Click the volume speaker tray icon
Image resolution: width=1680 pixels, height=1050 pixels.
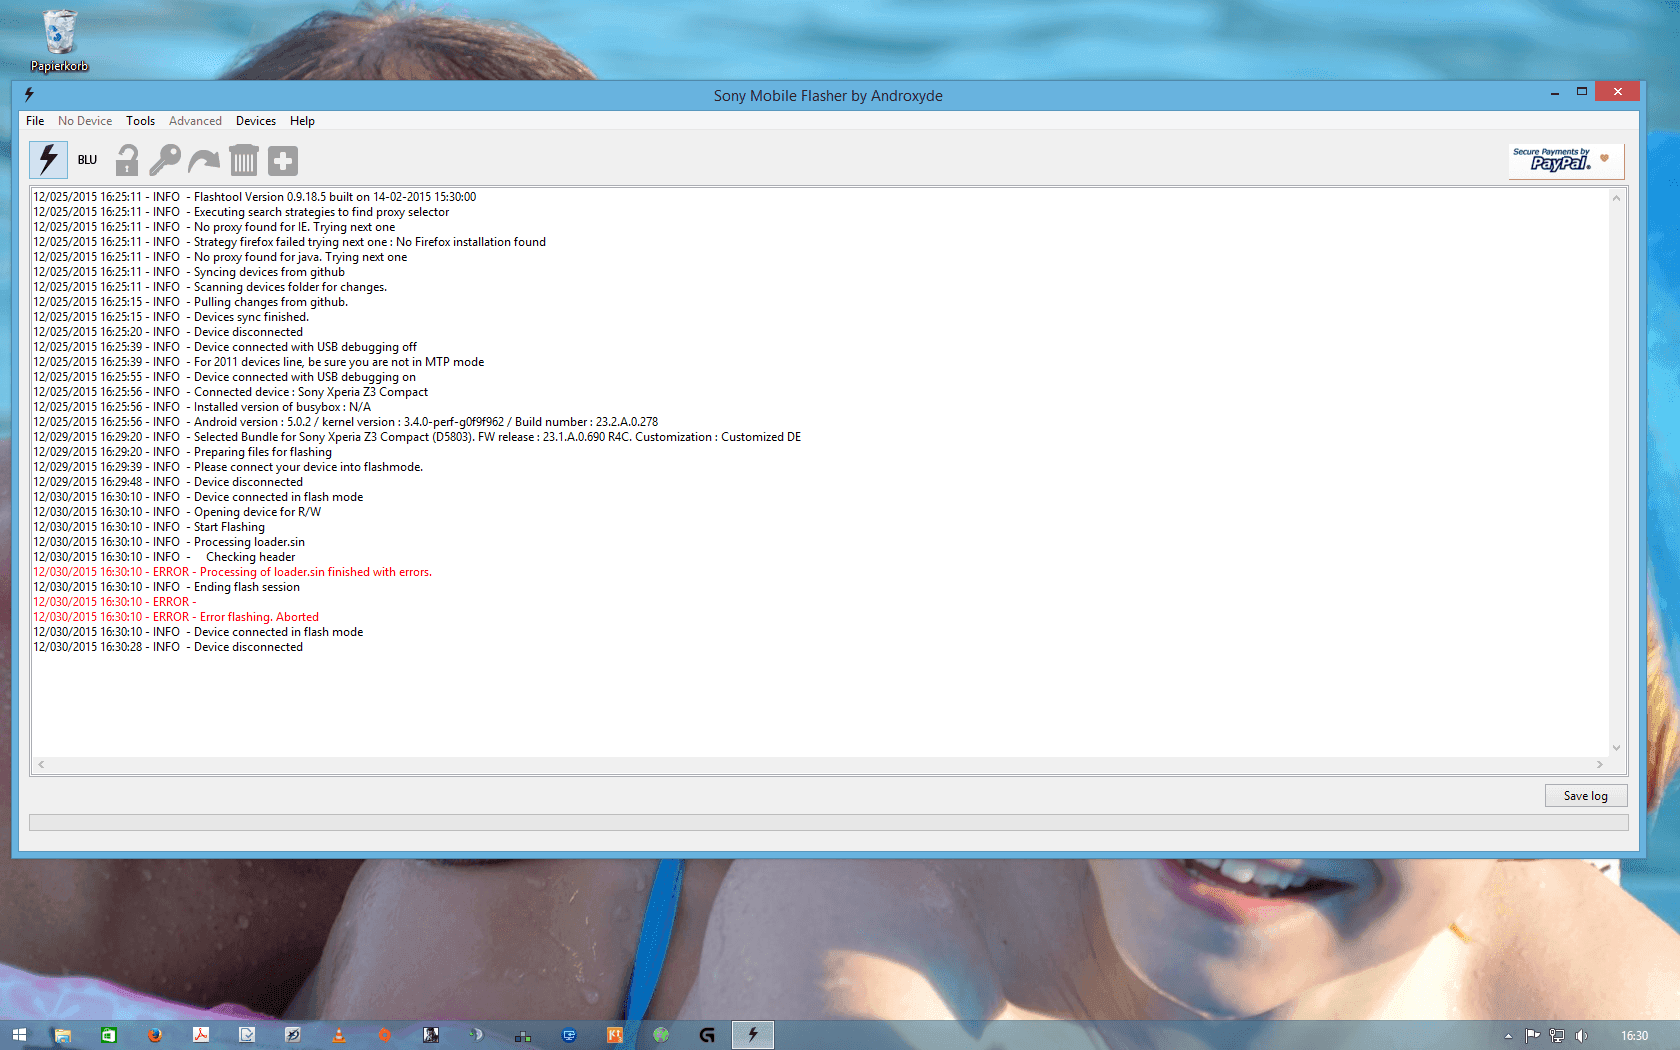click(x=1581, y=1036)
